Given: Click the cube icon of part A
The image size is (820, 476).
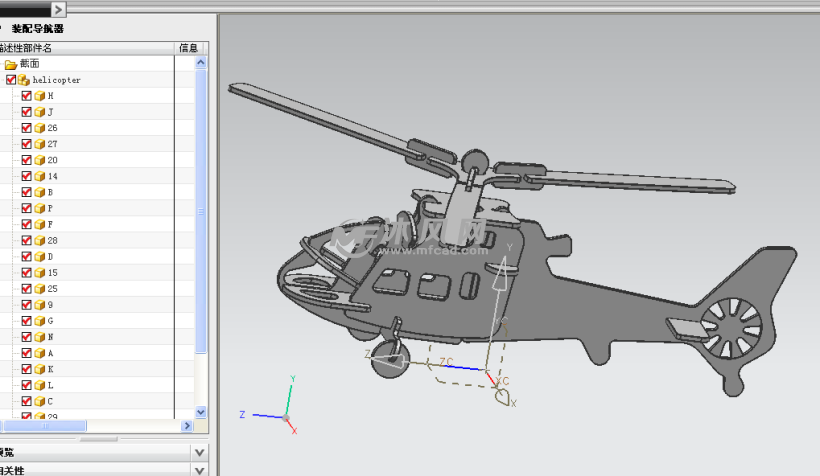Looking at the screenshot, I should tap(40, 354).
